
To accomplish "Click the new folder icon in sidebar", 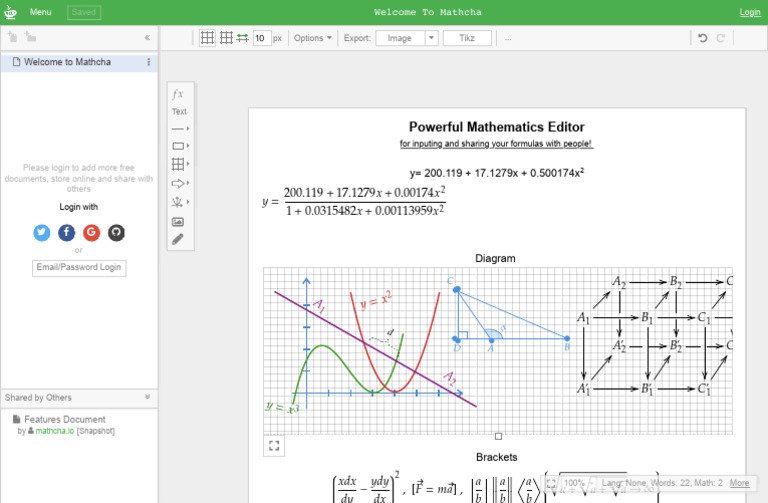I will [x=30, y=37].
